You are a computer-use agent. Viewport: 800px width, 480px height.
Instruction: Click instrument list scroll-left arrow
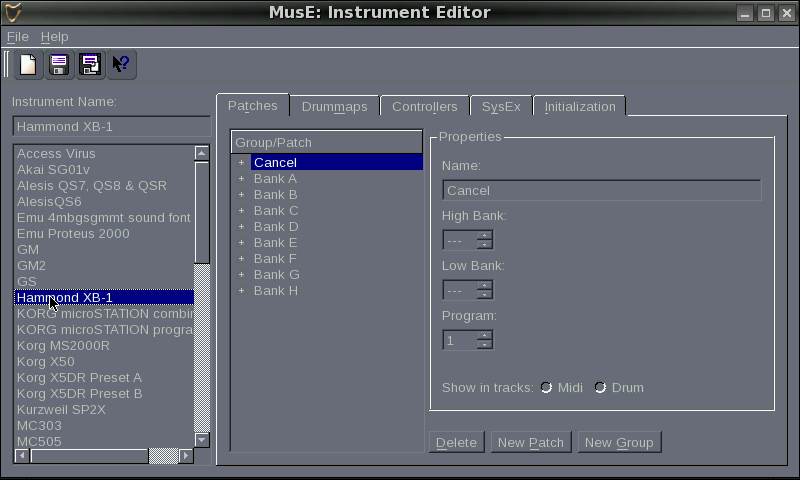pos(22,456)
